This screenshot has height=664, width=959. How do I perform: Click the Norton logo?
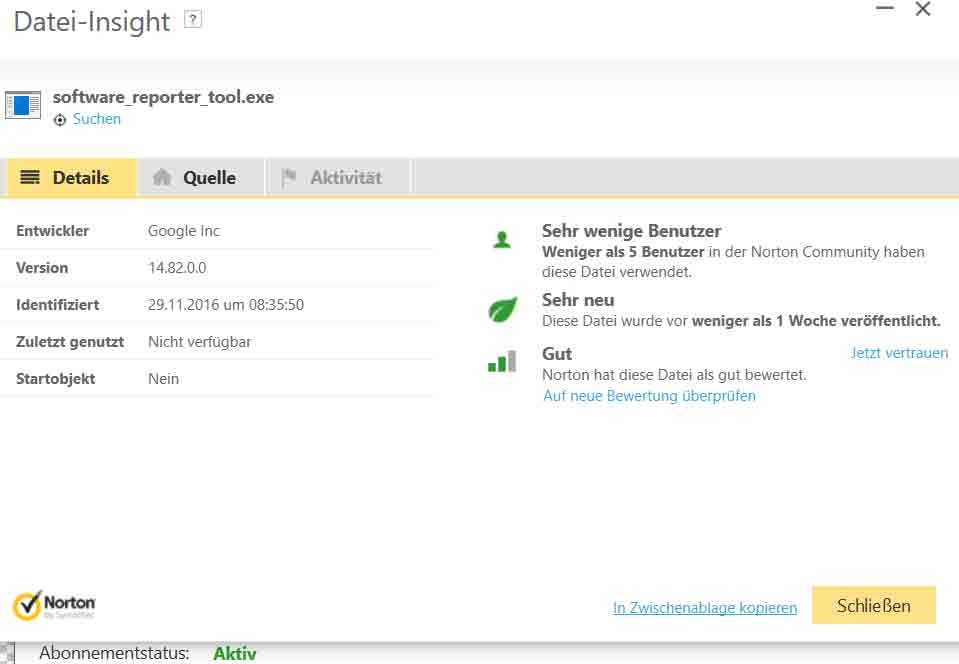(x=54, y=605)
